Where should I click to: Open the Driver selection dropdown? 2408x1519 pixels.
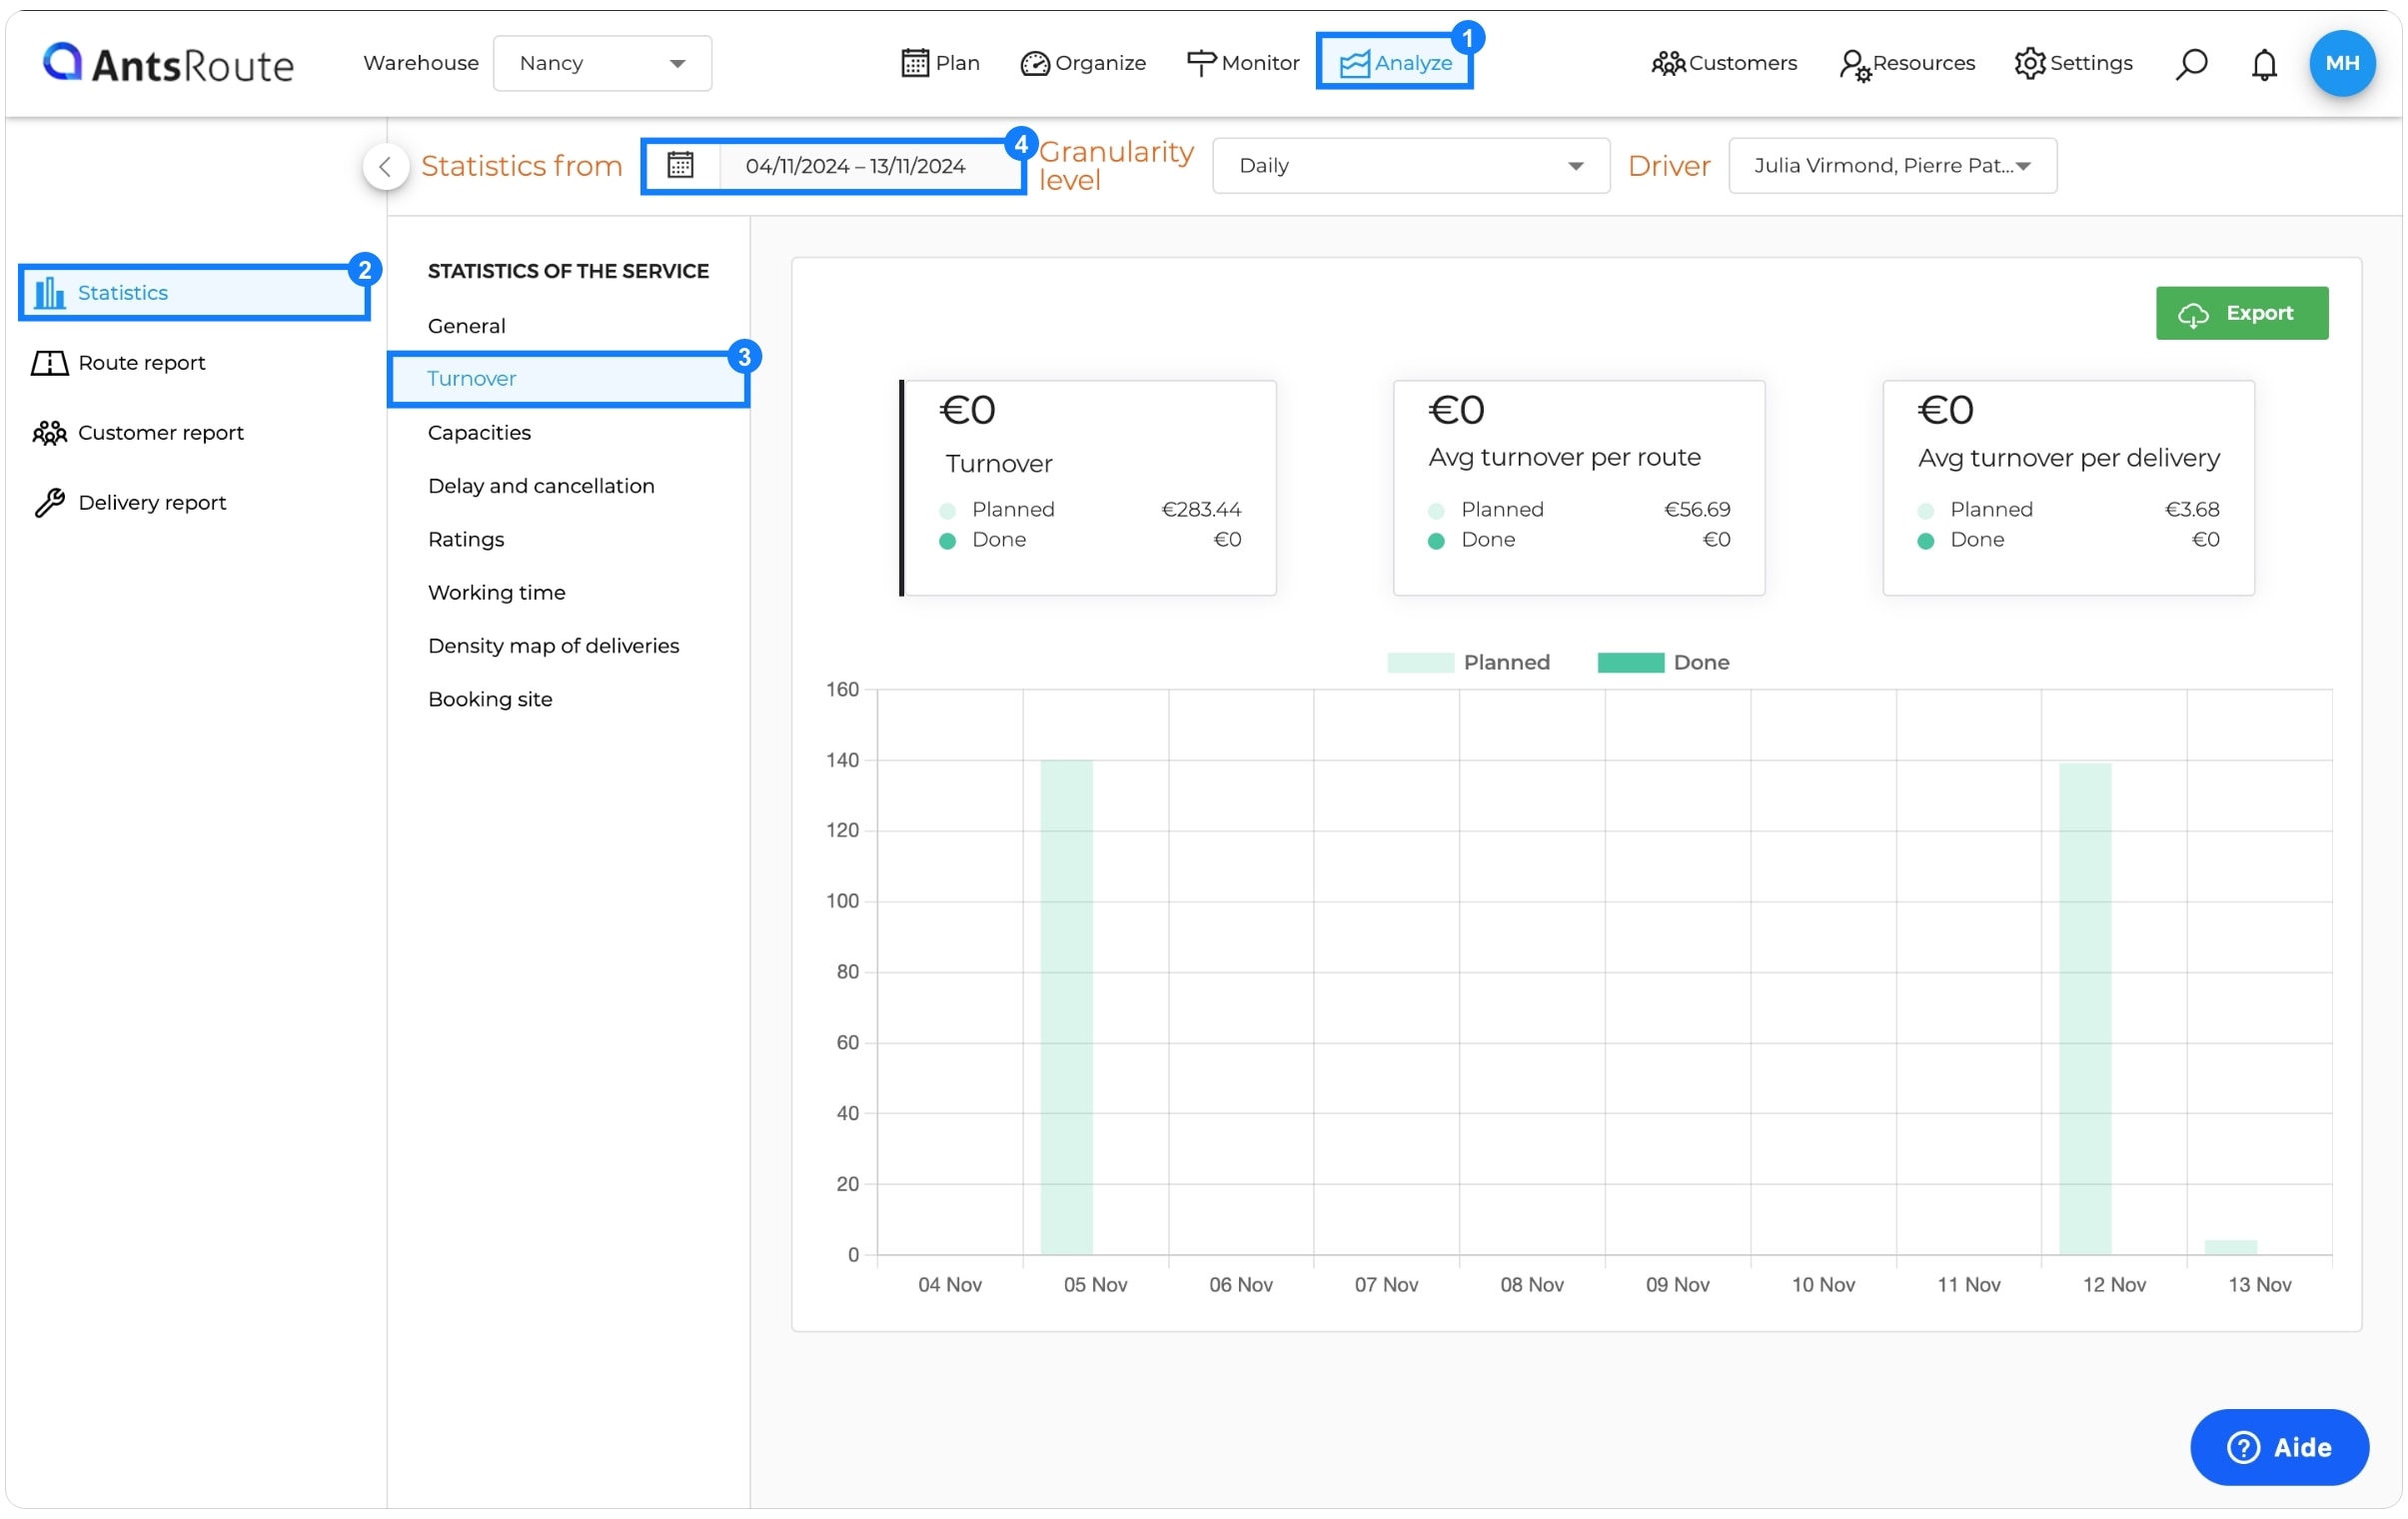[x=1892, y=165]
